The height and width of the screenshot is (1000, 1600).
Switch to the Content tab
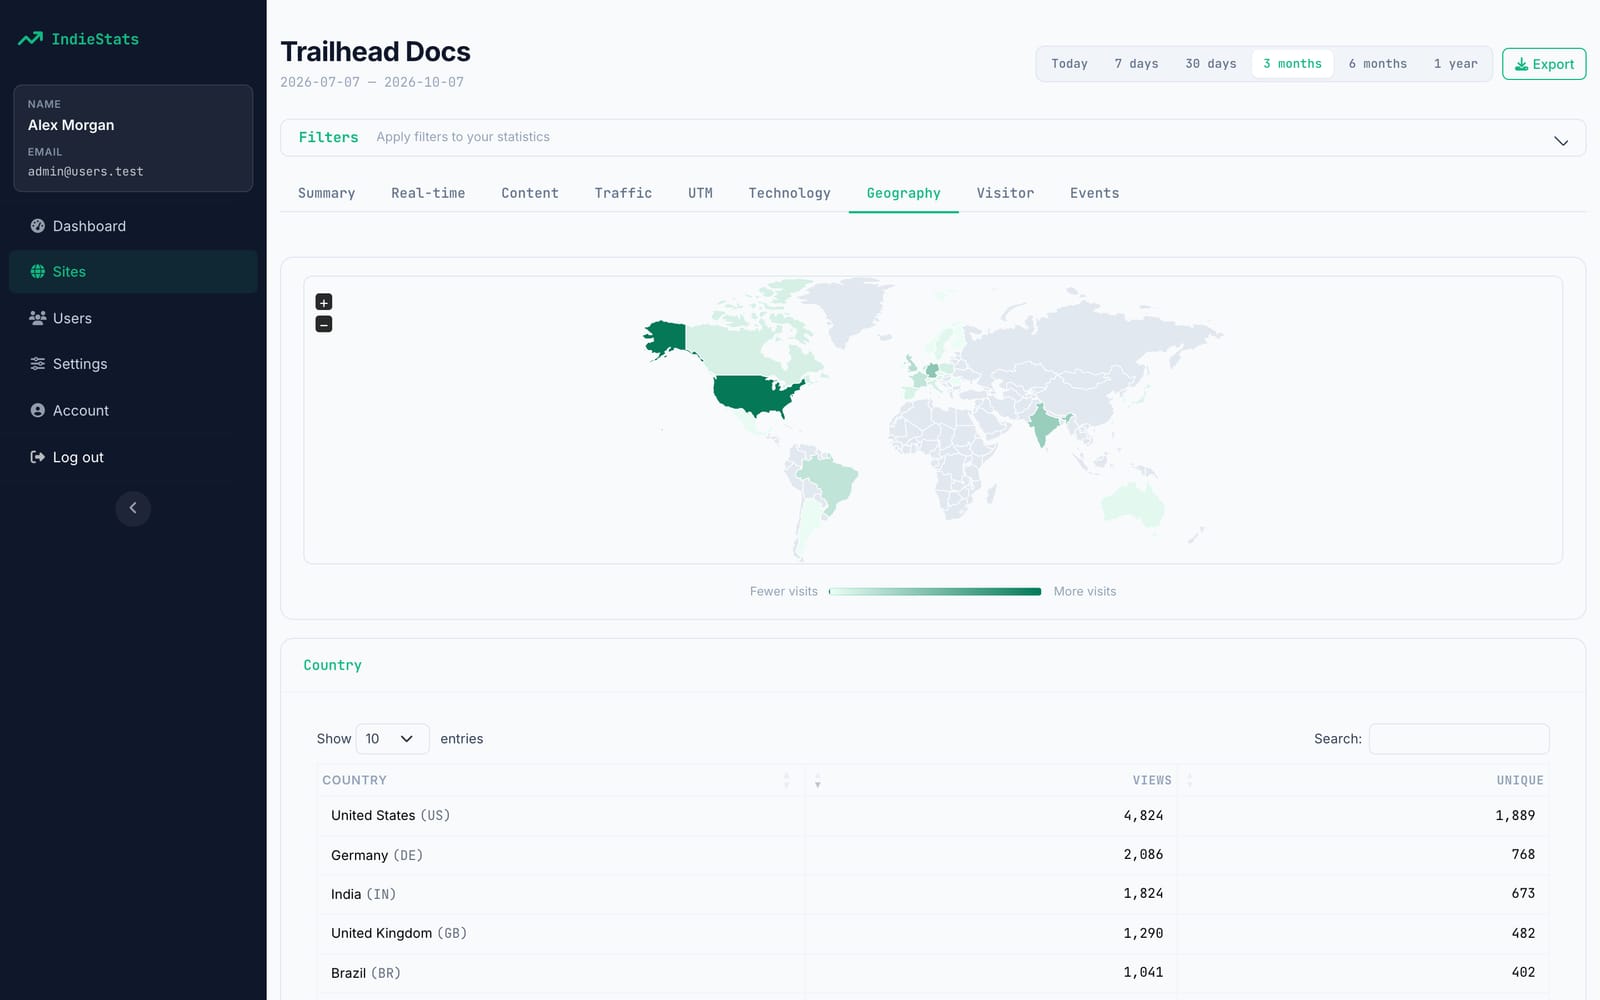530,193
